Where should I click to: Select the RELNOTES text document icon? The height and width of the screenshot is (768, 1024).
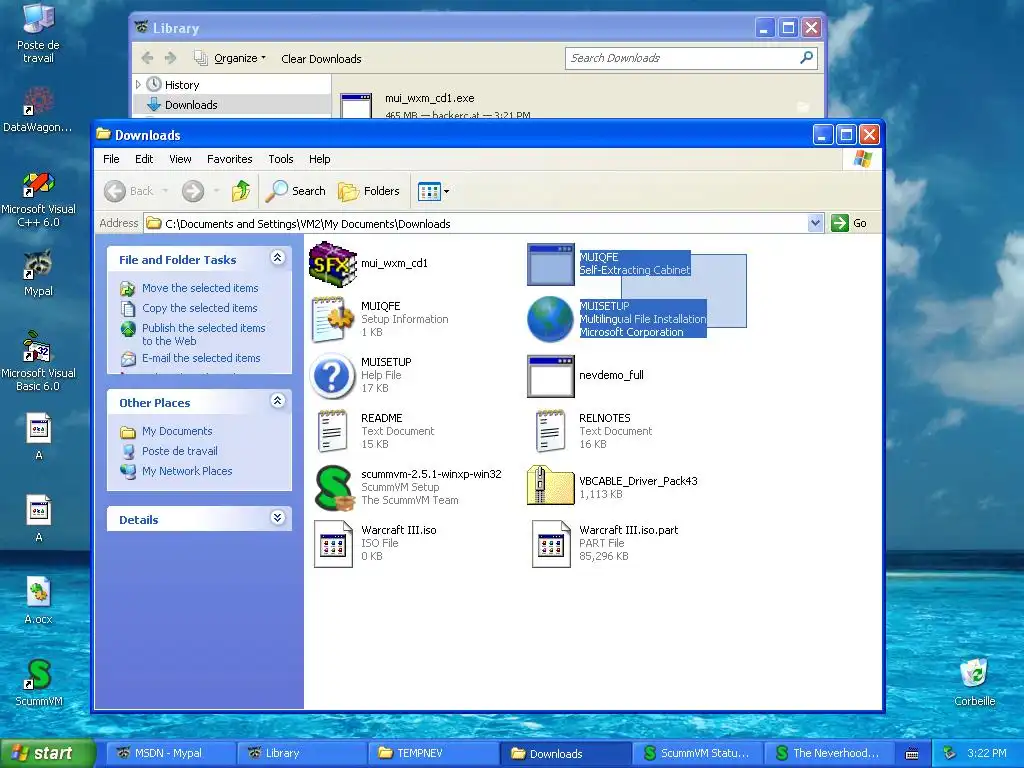coord(551,431)
